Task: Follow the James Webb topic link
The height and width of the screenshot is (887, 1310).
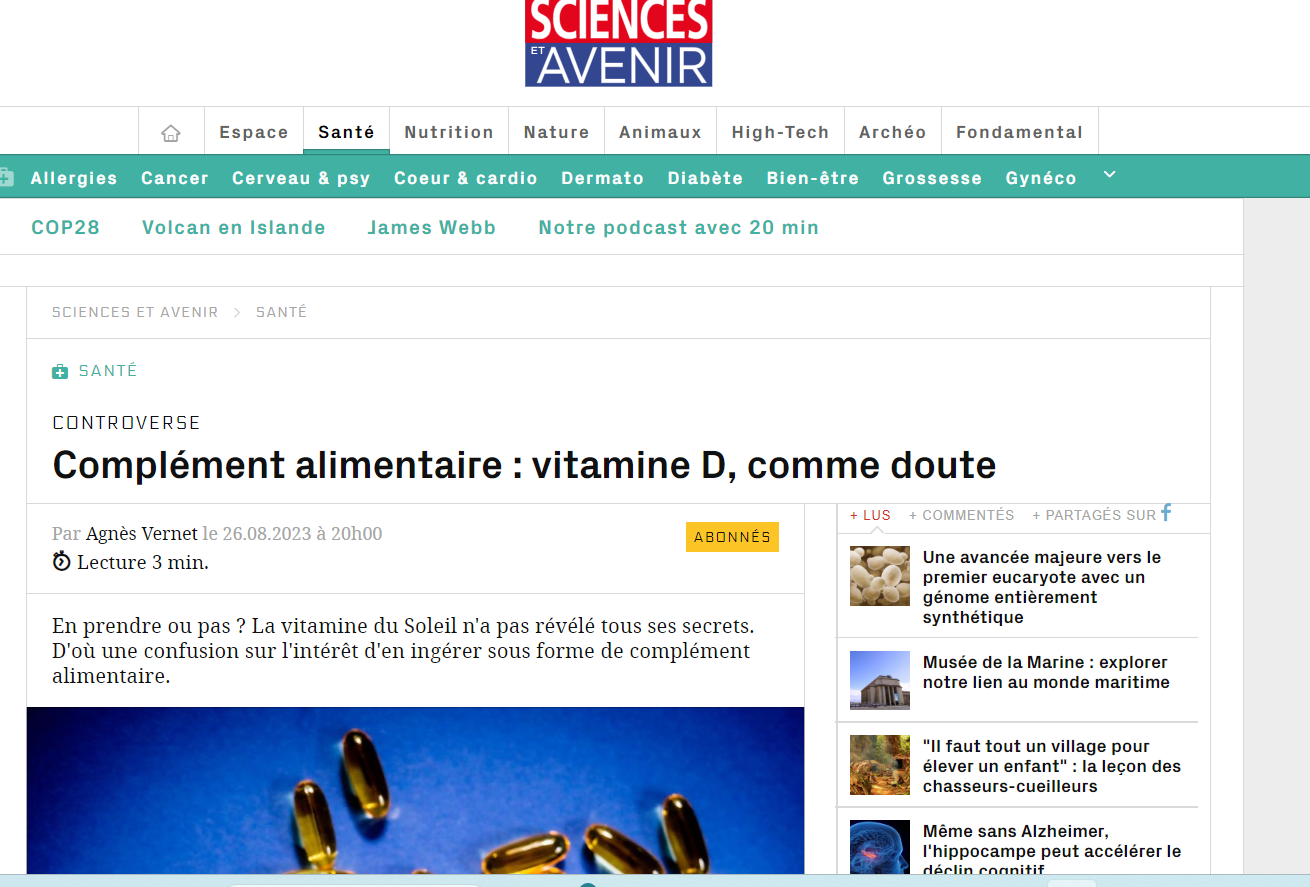Action: [x=431, y=227]
